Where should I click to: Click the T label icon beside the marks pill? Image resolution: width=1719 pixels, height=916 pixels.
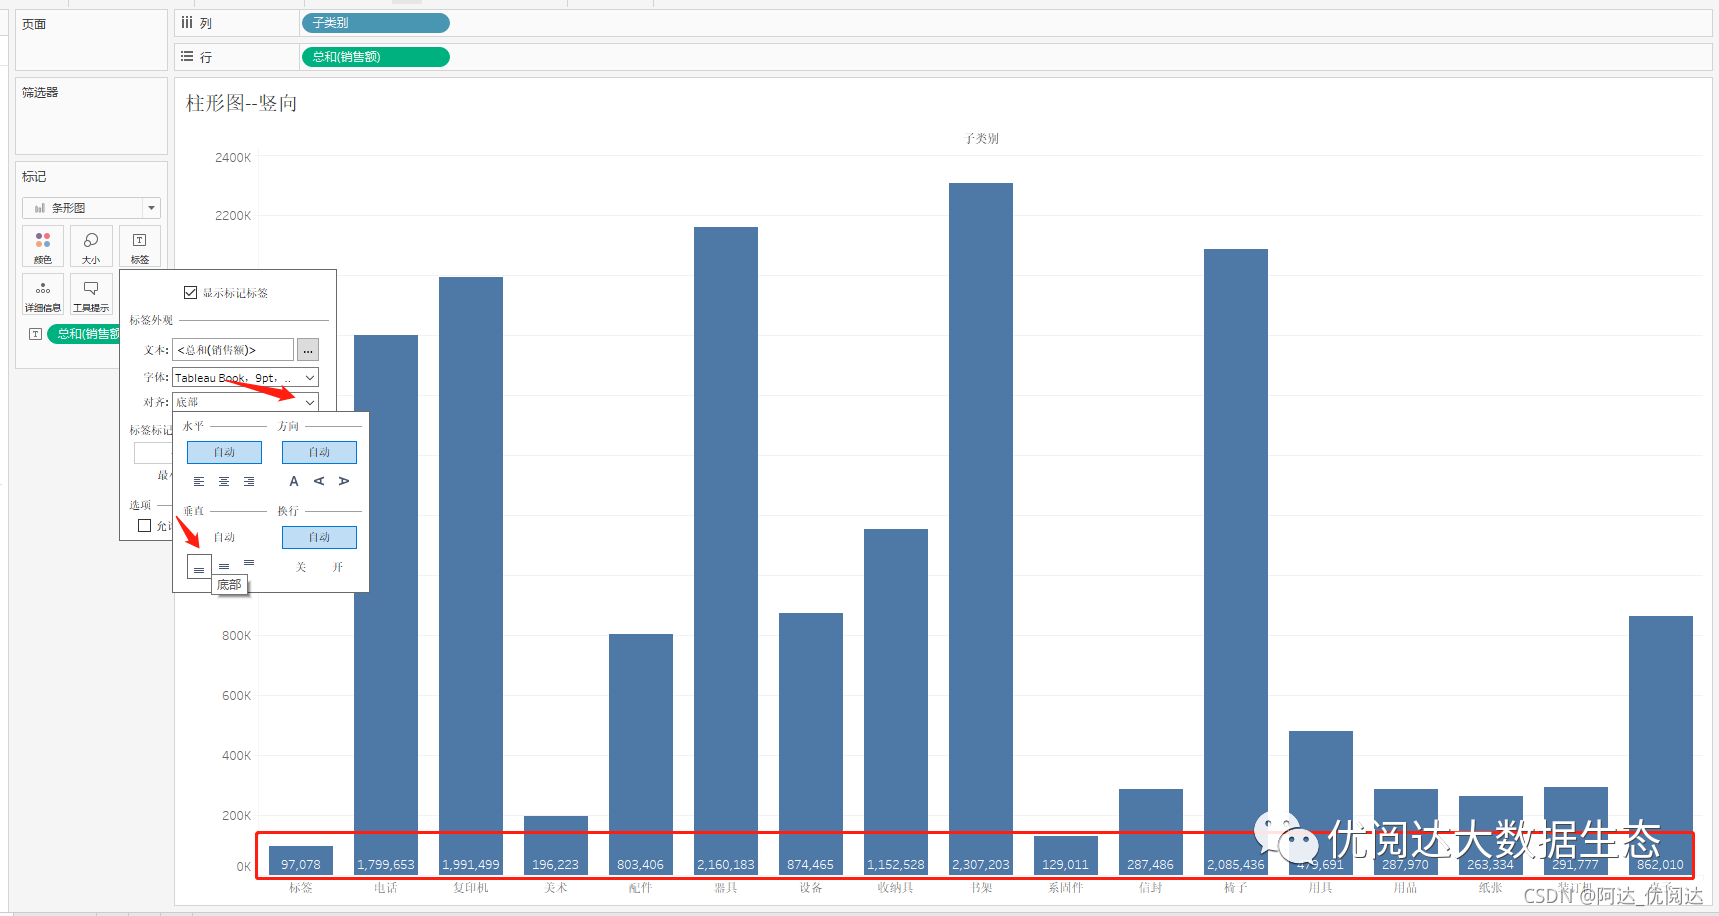[x=35, y=334]
